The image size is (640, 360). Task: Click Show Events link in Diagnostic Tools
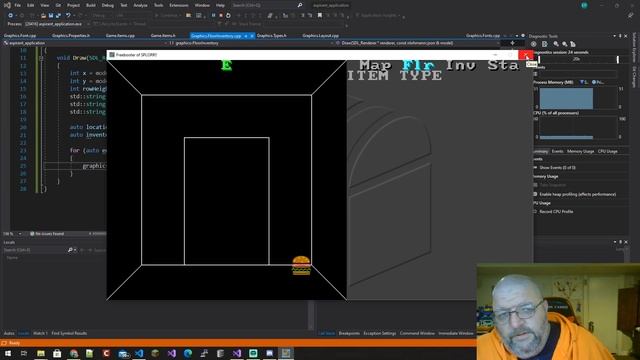click(557, 167)
